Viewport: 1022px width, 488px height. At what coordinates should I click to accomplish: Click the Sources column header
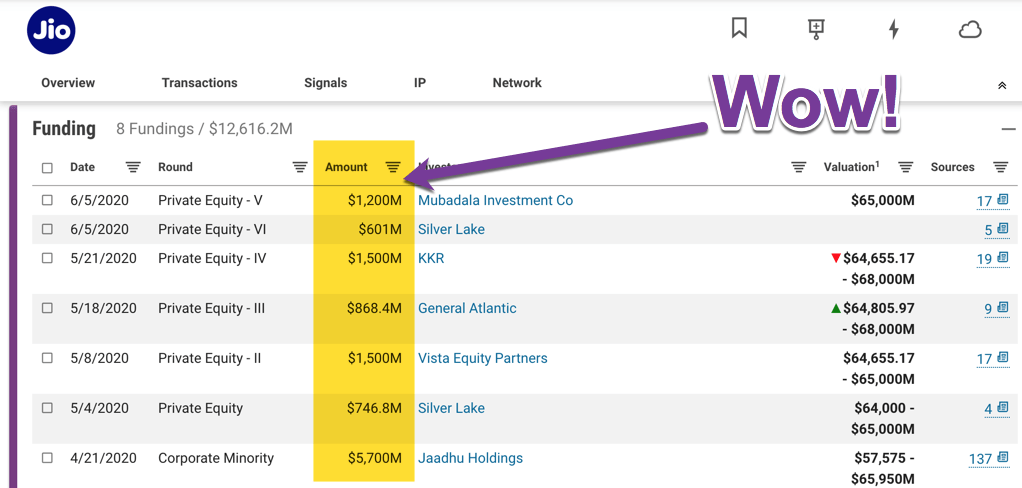[x=952, y=167]
